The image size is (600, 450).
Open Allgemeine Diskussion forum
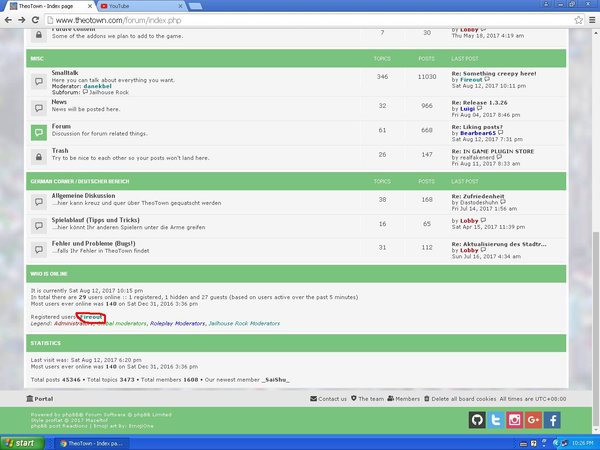tap(83, 196)
